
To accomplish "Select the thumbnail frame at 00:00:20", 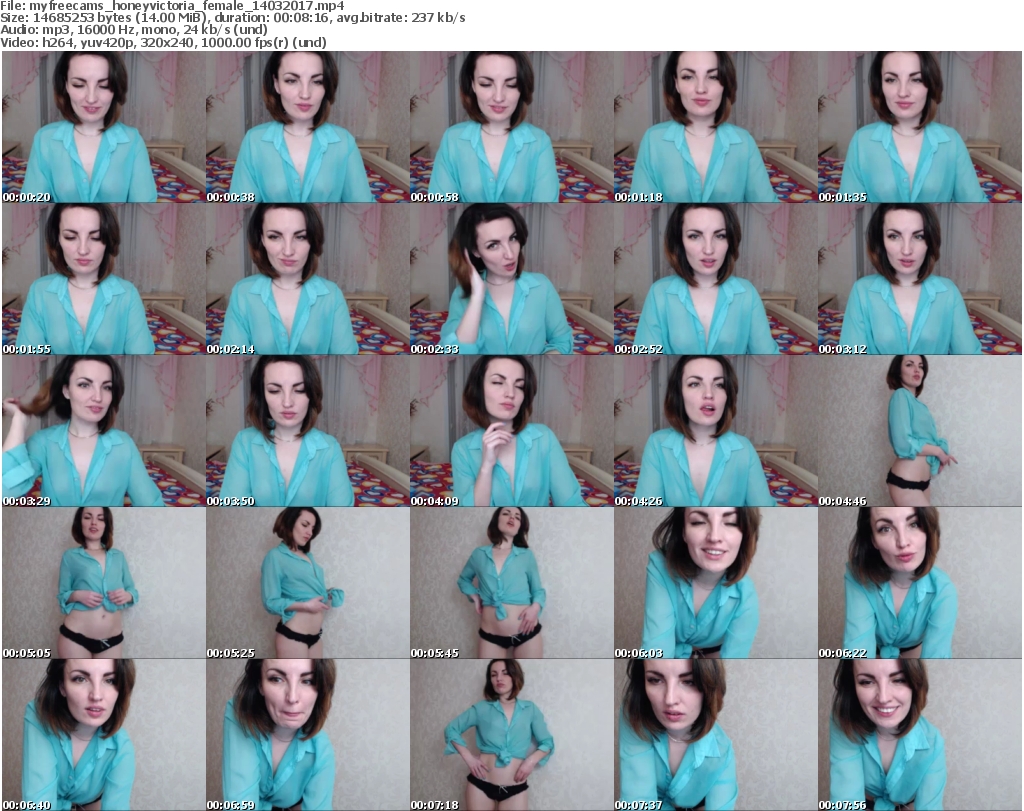I will [x=104, y=127].
